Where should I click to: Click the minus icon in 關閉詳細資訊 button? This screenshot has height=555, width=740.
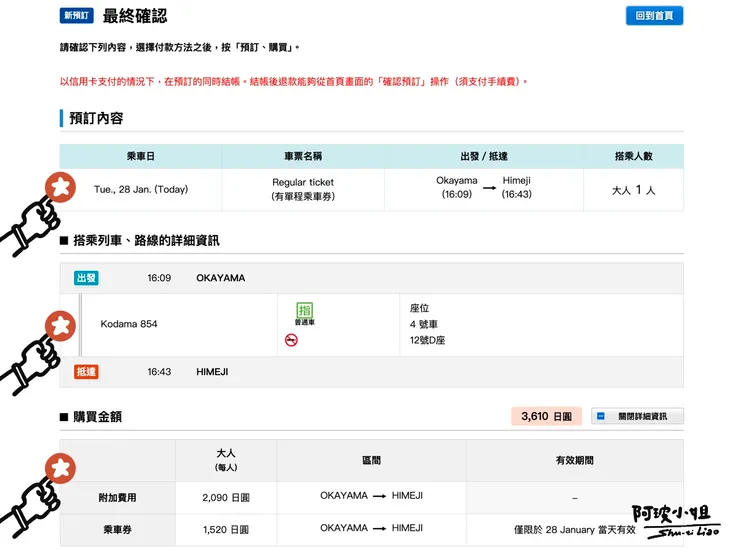click(601, 416)
